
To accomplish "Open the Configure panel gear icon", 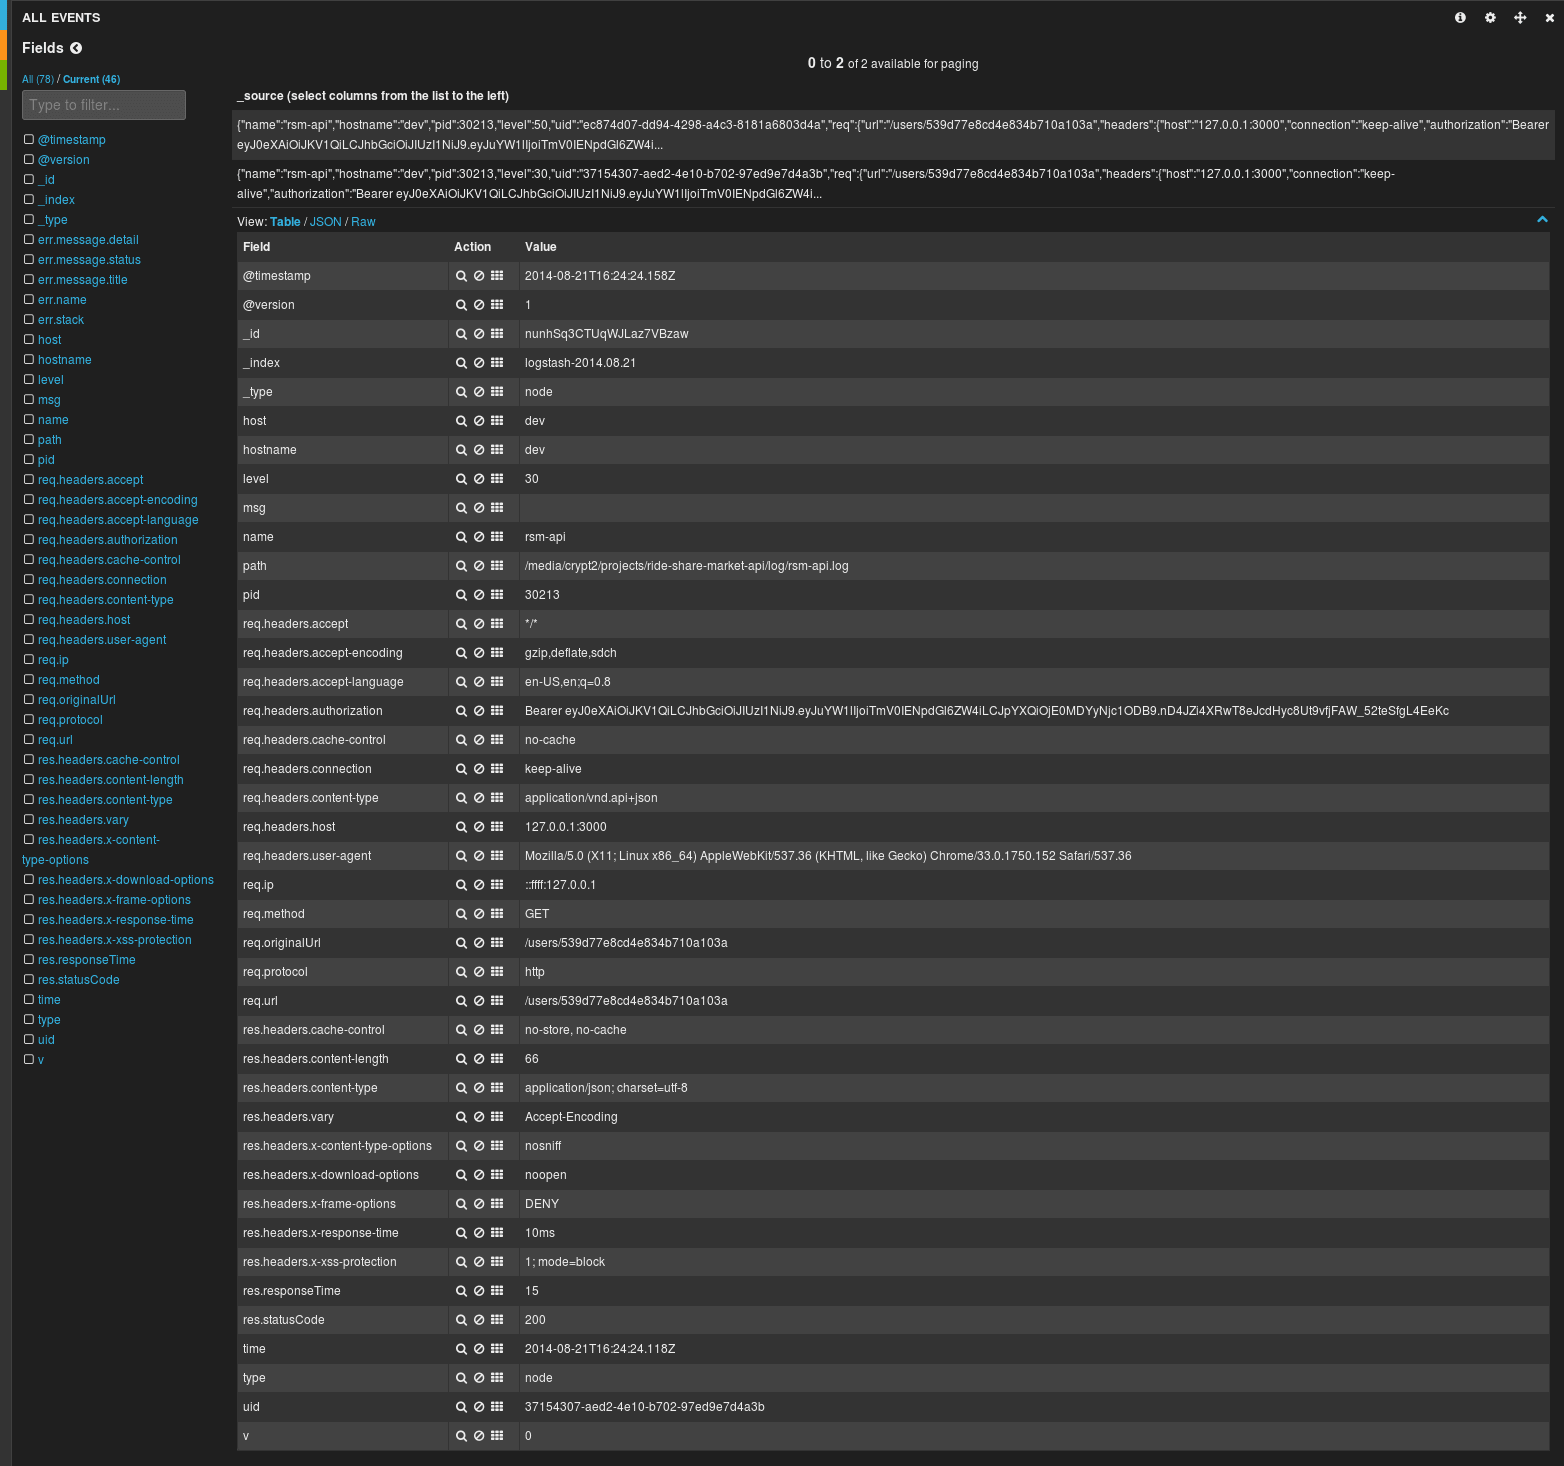I will (x=1490, y=17).
